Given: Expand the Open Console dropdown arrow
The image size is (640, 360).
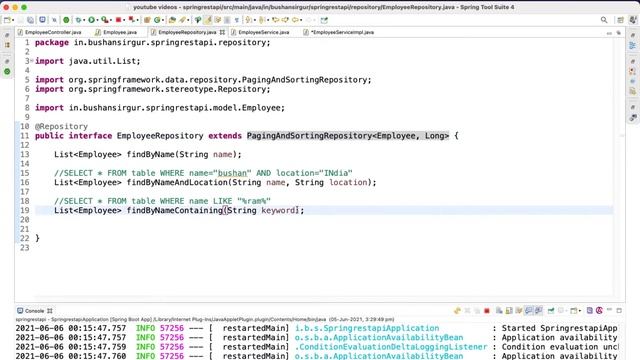Looking at the screenshot, I should (580, 311).
